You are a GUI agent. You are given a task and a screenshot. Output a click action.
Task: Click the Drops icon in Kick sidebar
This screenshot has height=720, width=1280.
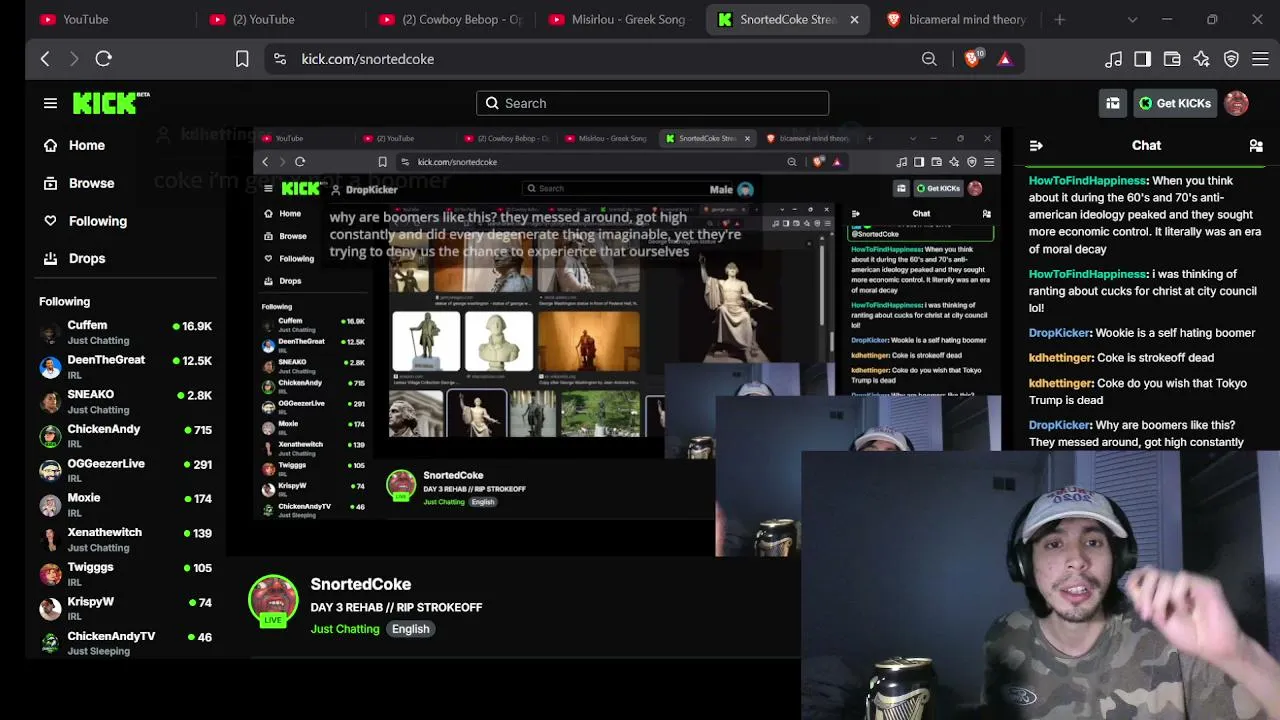click(50, 258)
